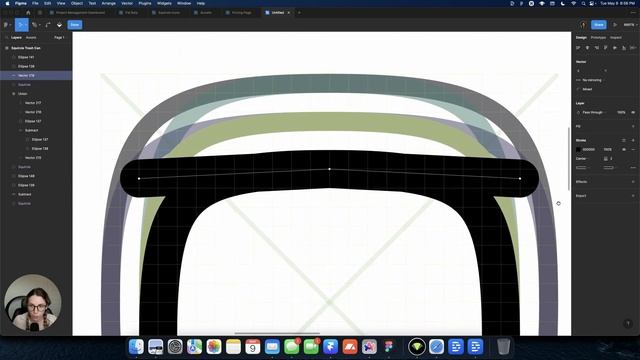The width and height of the screenshot is (640, 360).
Task: Add an export setting with plus icon
Action: click(633, 196)
